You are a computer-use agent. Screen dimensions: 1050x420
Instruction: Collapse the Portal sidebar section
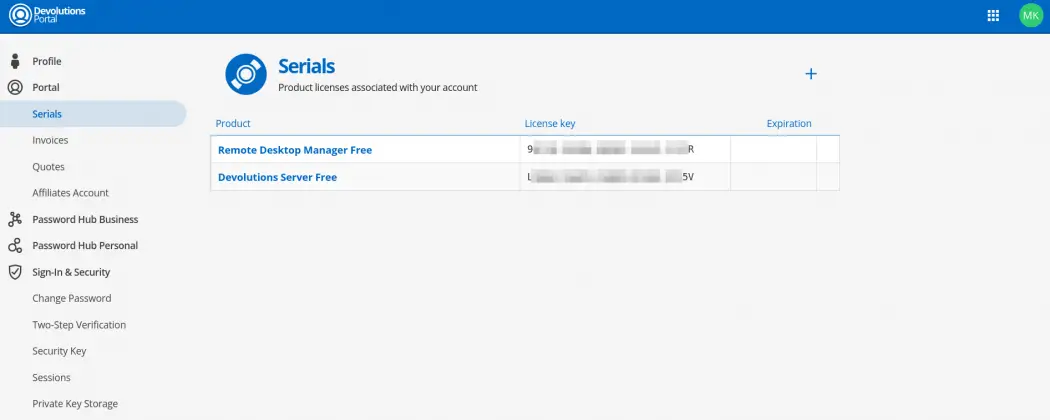click(46, 88)
